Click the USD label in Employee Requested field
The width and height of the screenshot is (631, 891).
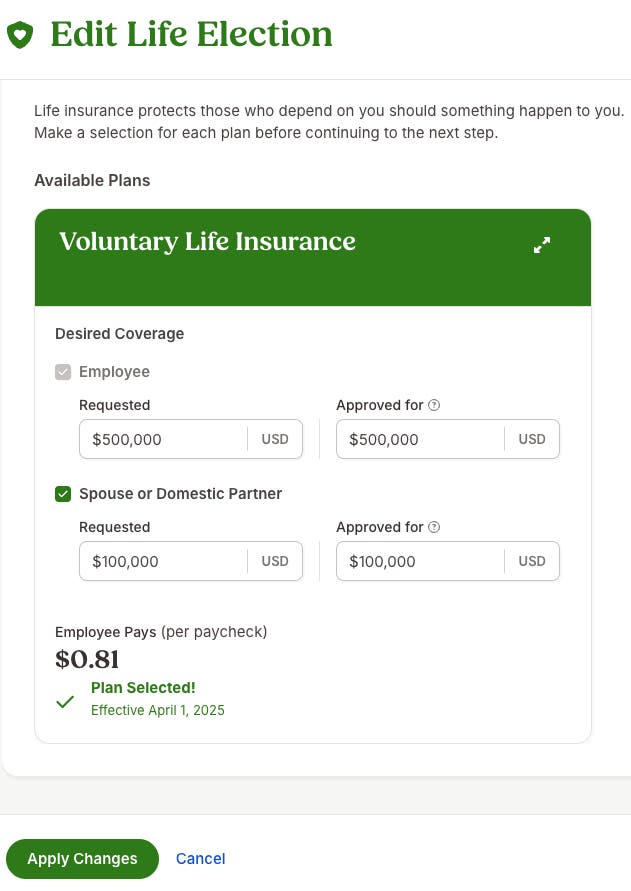275,439
